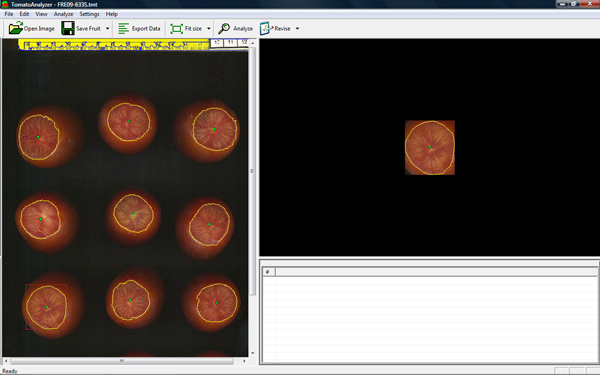Click the Analyze magnifying glass icon
This screenshot has height=375, width=600.
coord(224,28)
